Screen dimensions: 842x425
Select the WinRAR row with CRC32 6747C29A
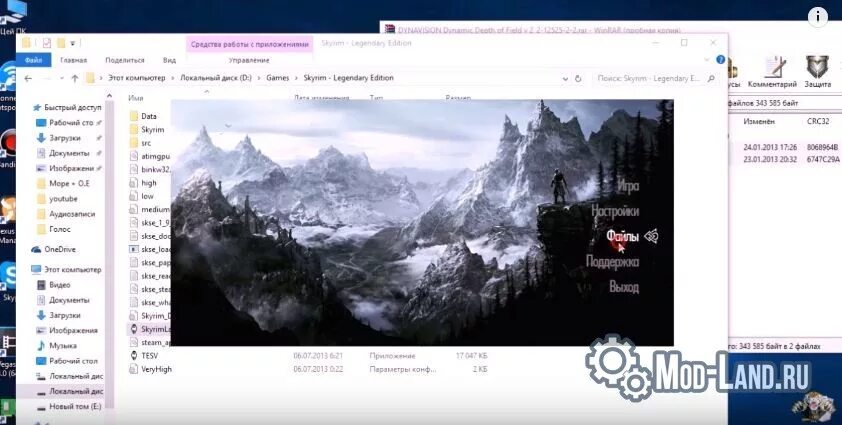(785, 159)
